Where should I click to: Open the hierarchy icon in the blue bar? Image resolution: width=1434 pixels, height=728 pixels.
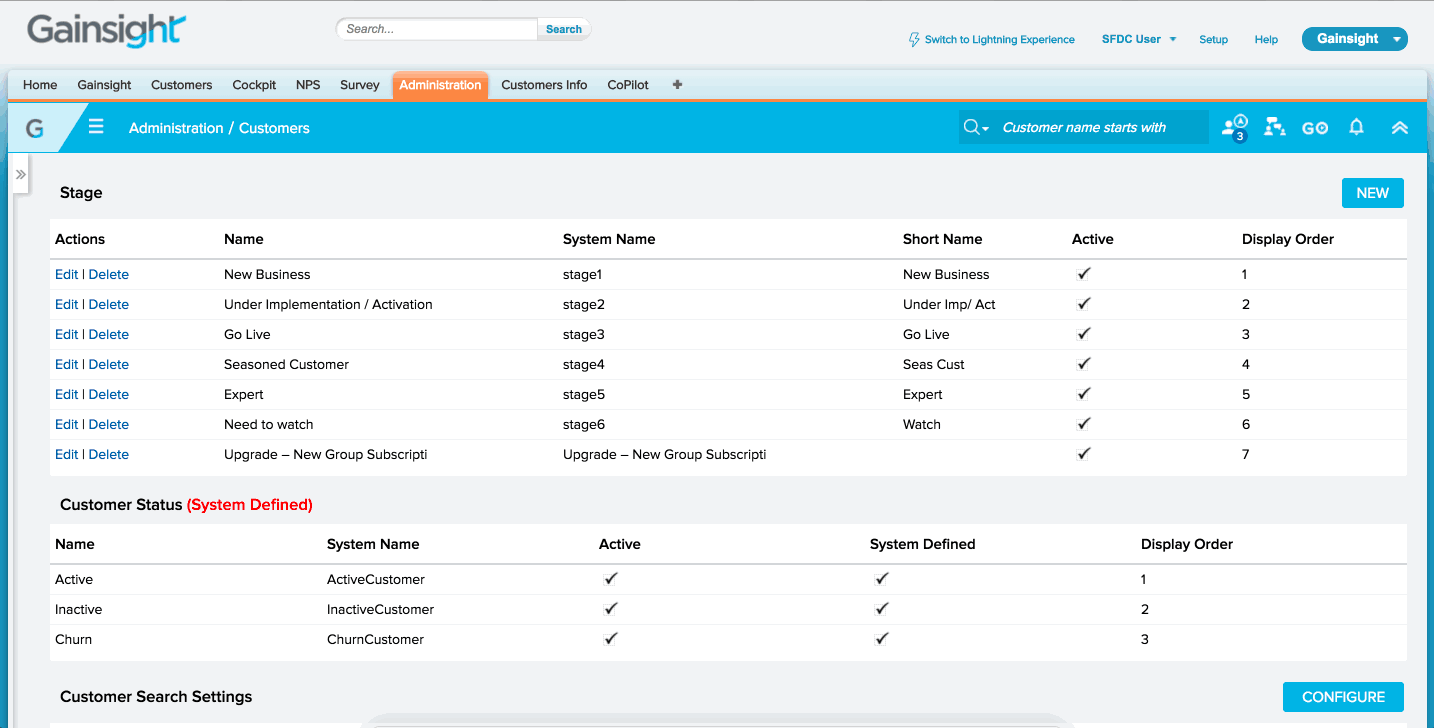pos(1274,127)
